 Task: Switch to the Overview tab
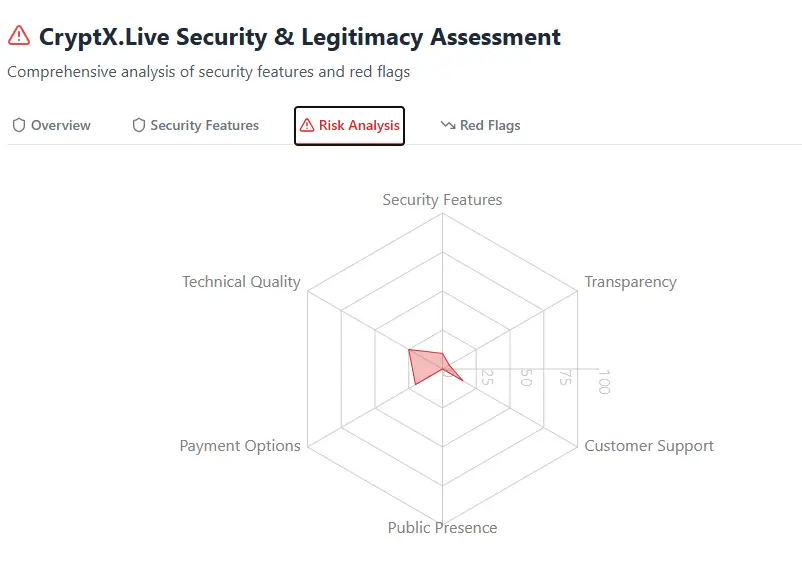tap(60, 126)
